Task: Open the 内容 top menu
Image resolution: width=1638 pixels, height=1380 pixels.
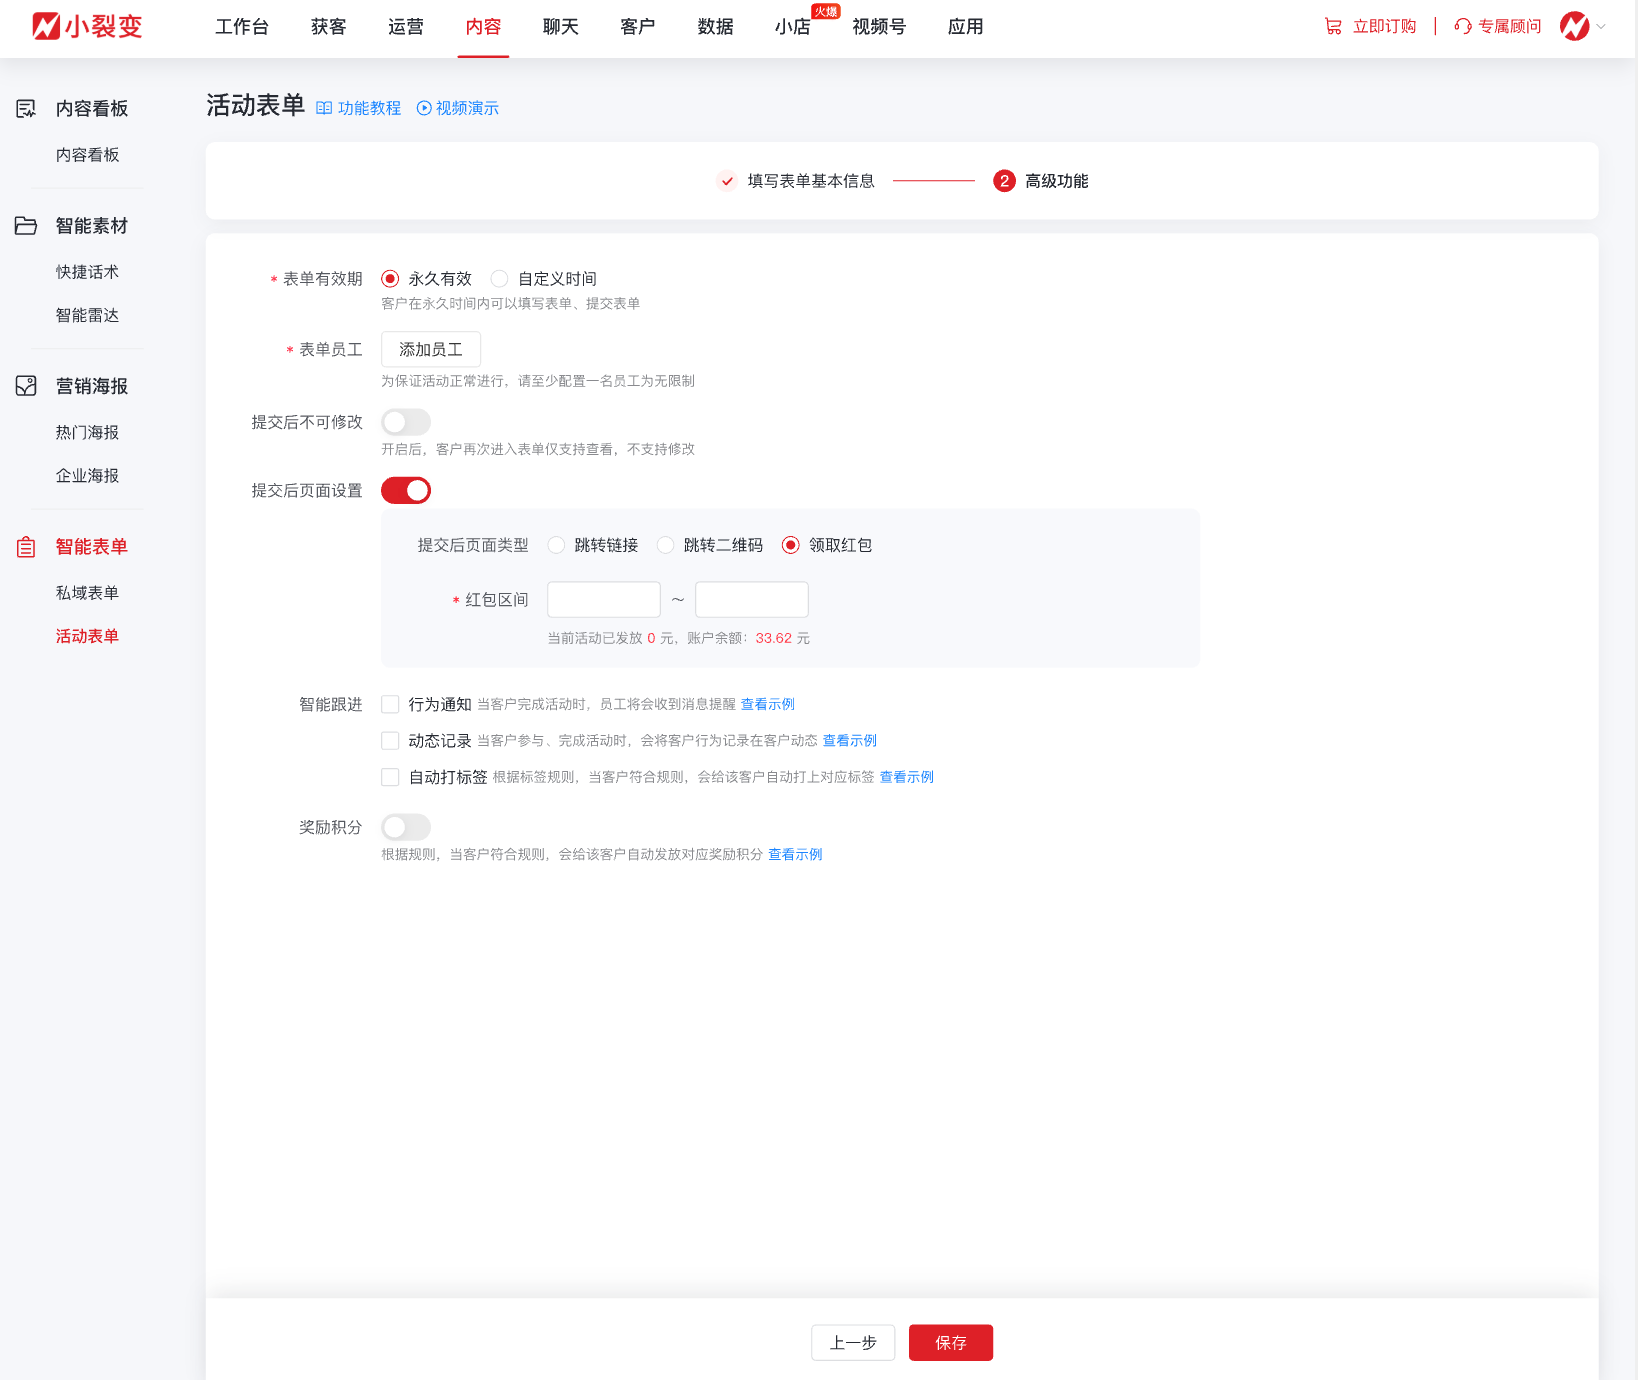Action: click(484, 27)
